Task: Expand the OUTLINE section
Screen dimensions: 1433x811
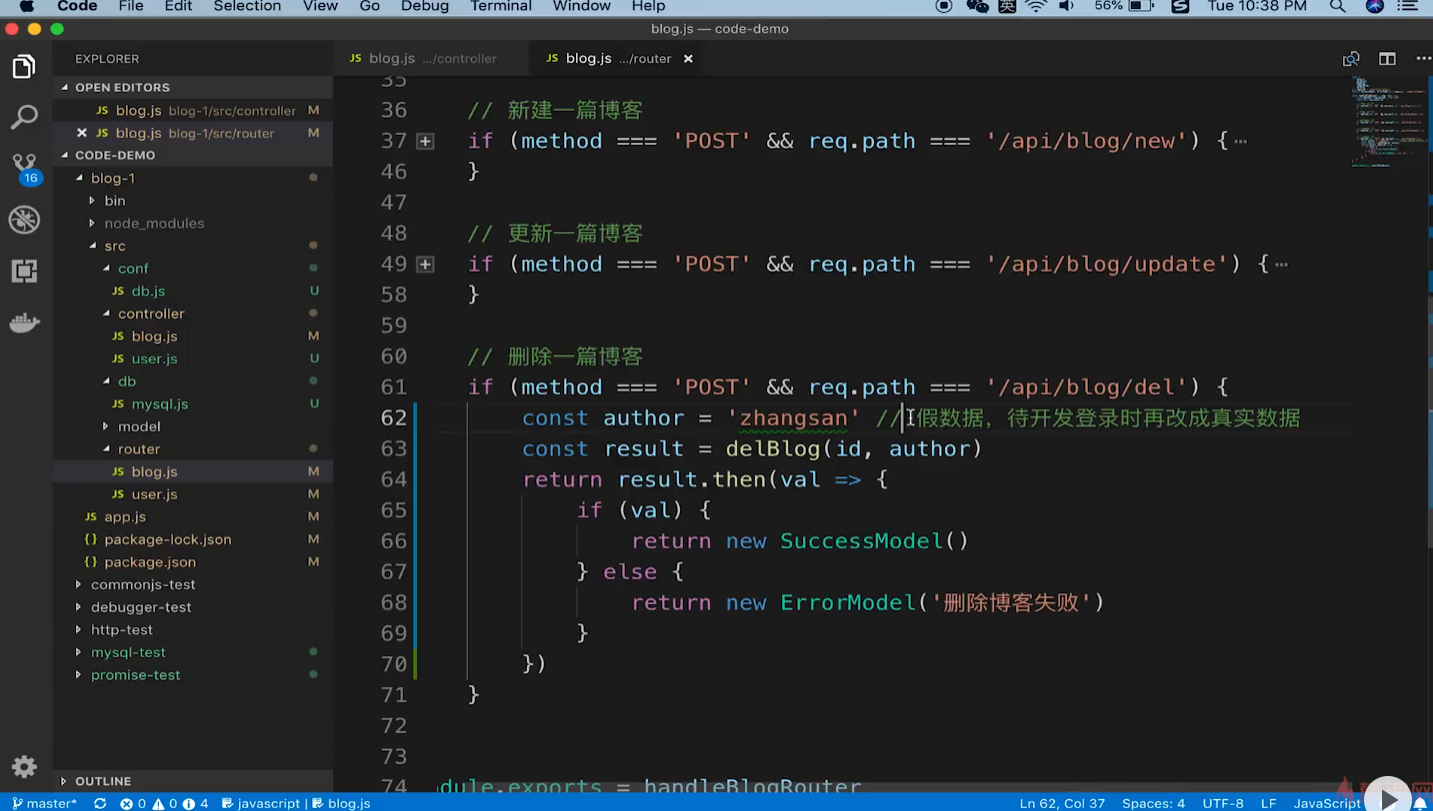Action: click(102, 781)
